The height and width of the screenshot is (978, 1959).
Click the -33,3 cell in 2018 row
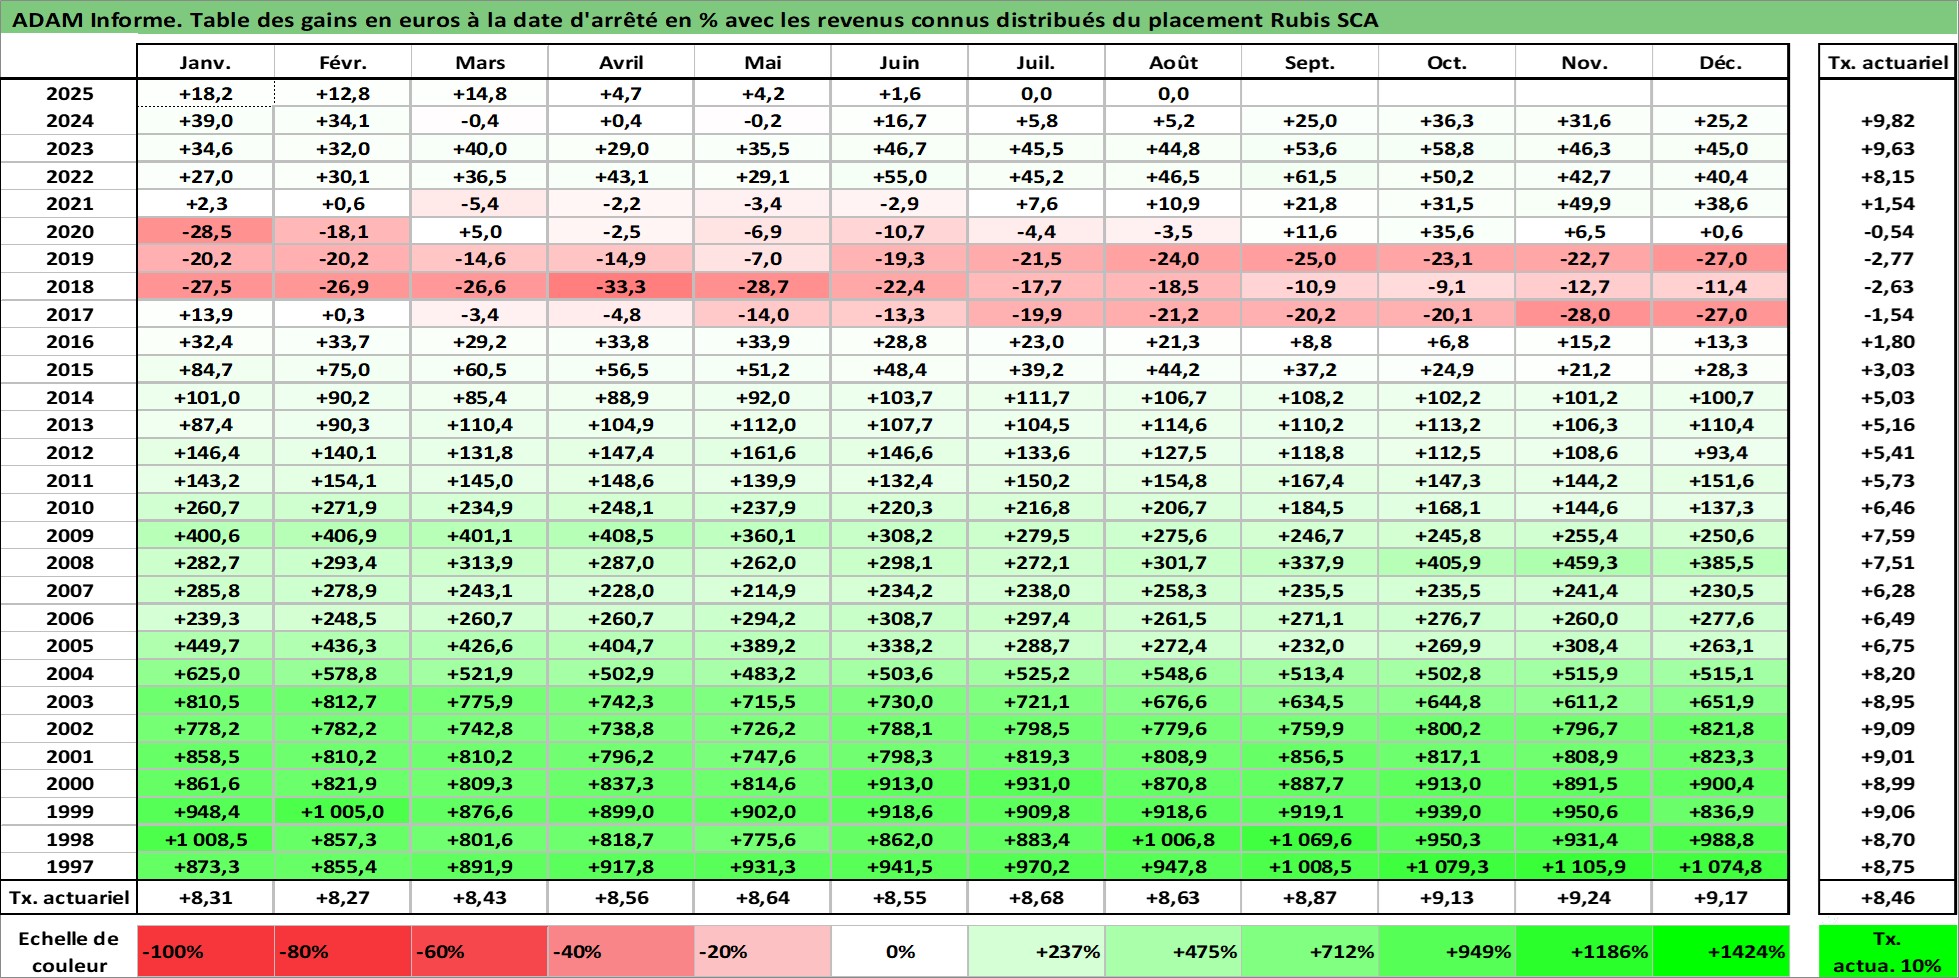621,287
